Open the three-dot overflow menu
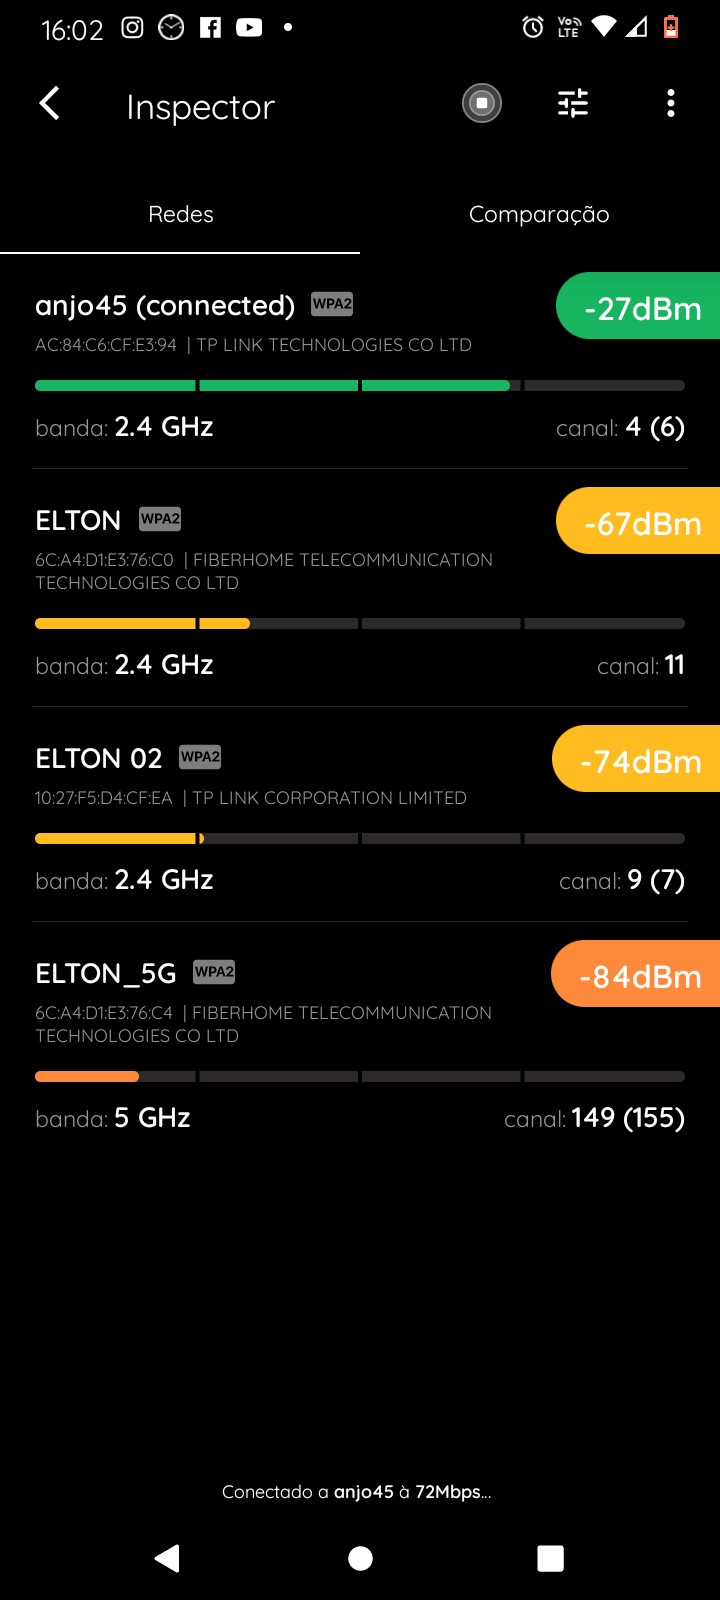 click(670, 104)
